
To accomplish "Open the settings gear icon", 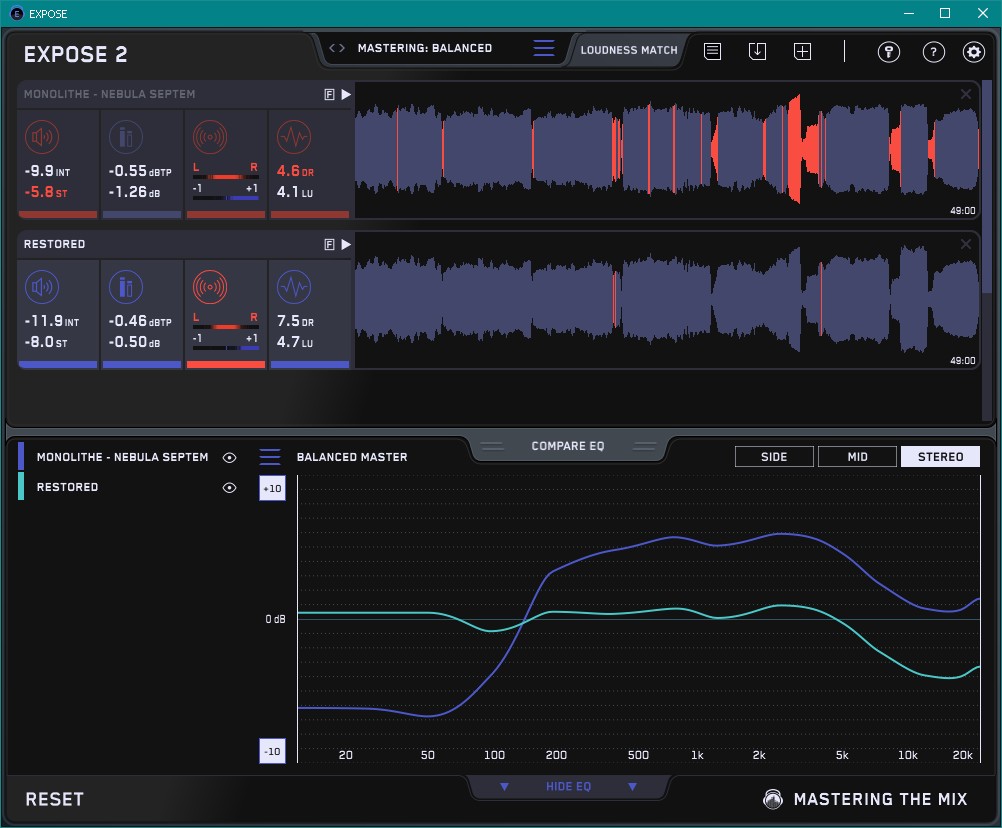I will pyautogui.click(x=973, y=52).
